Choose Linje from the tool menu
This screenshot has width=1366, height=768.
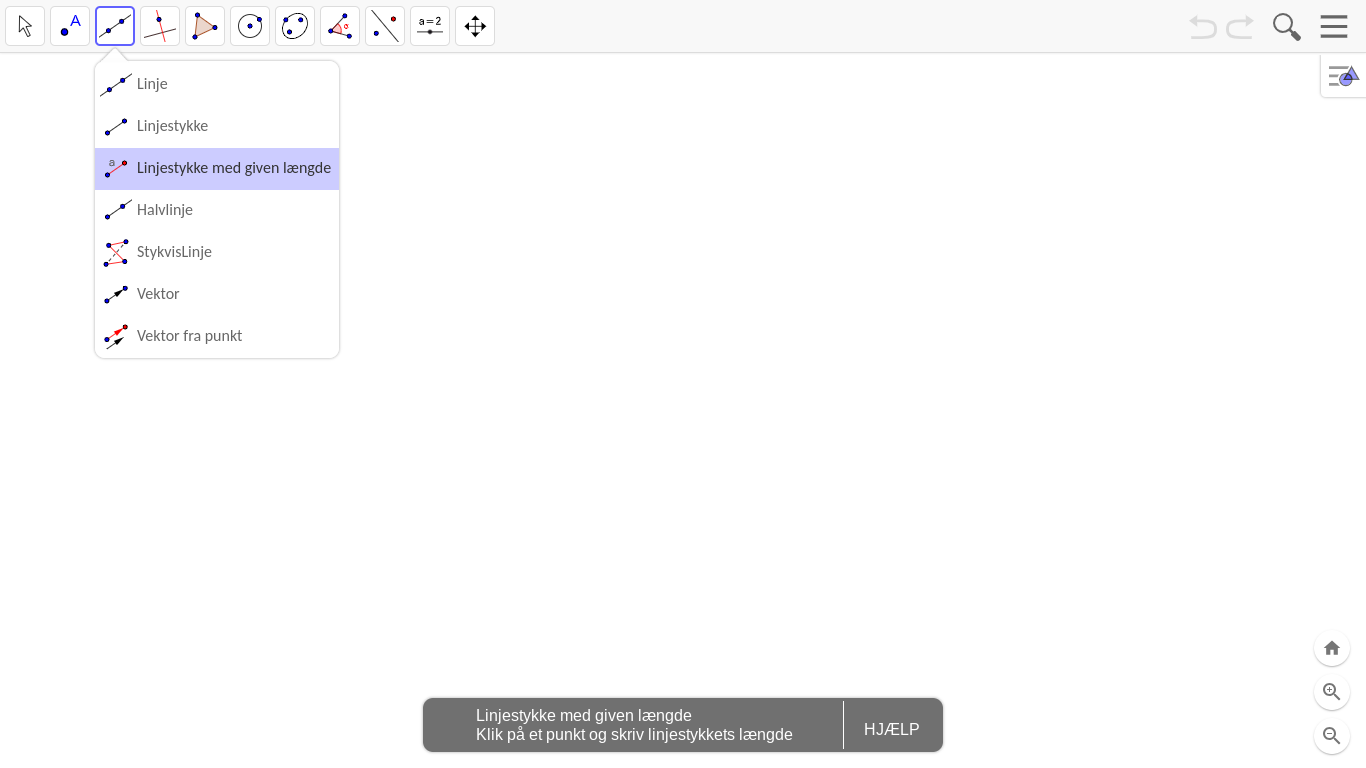click(x=217, y=84)
